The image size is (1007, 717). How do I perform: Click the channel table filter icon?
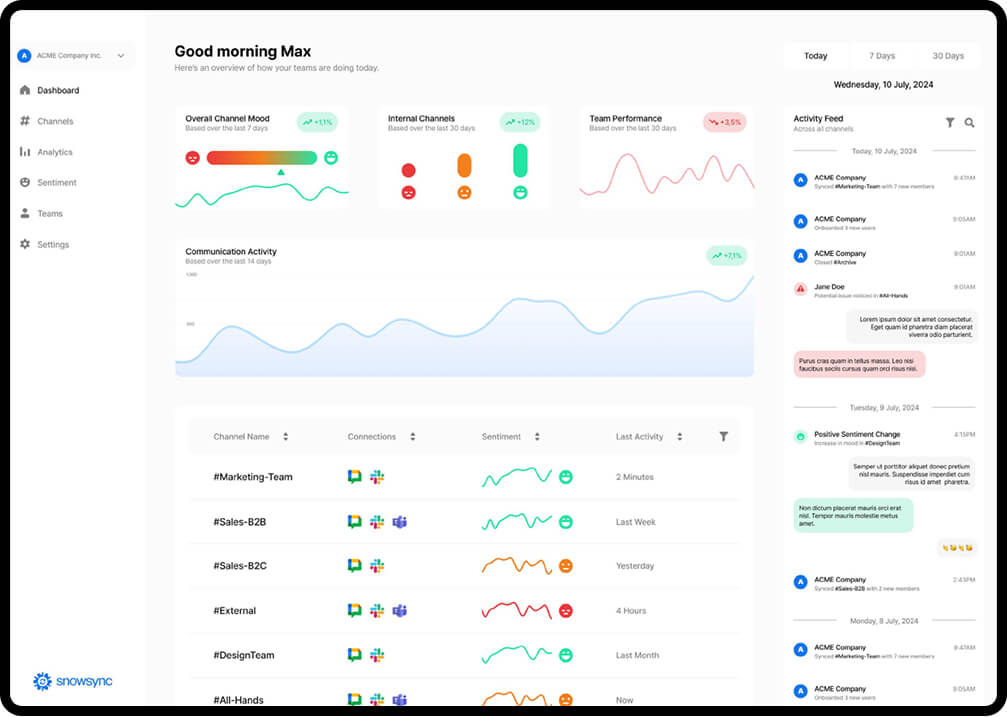pos(723,437)
